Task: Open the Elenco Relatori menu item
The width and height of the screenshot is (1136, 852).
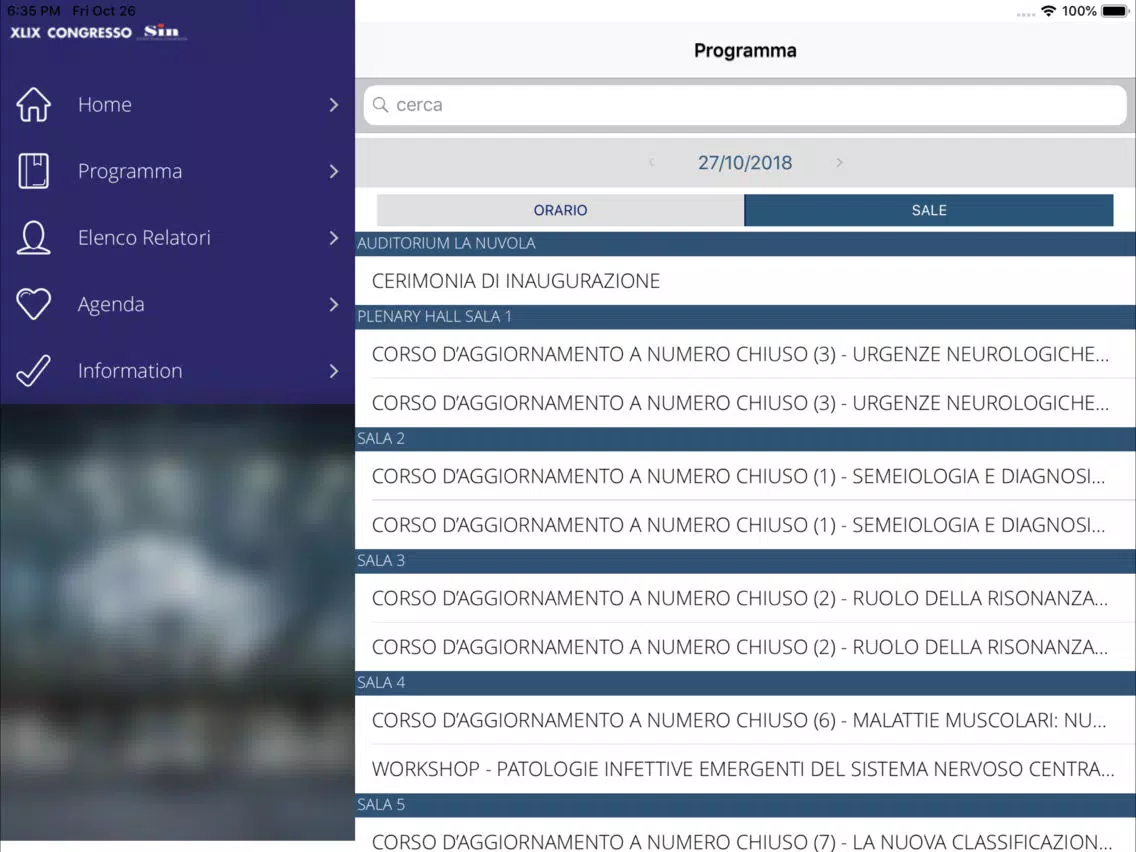Action: 178,238
